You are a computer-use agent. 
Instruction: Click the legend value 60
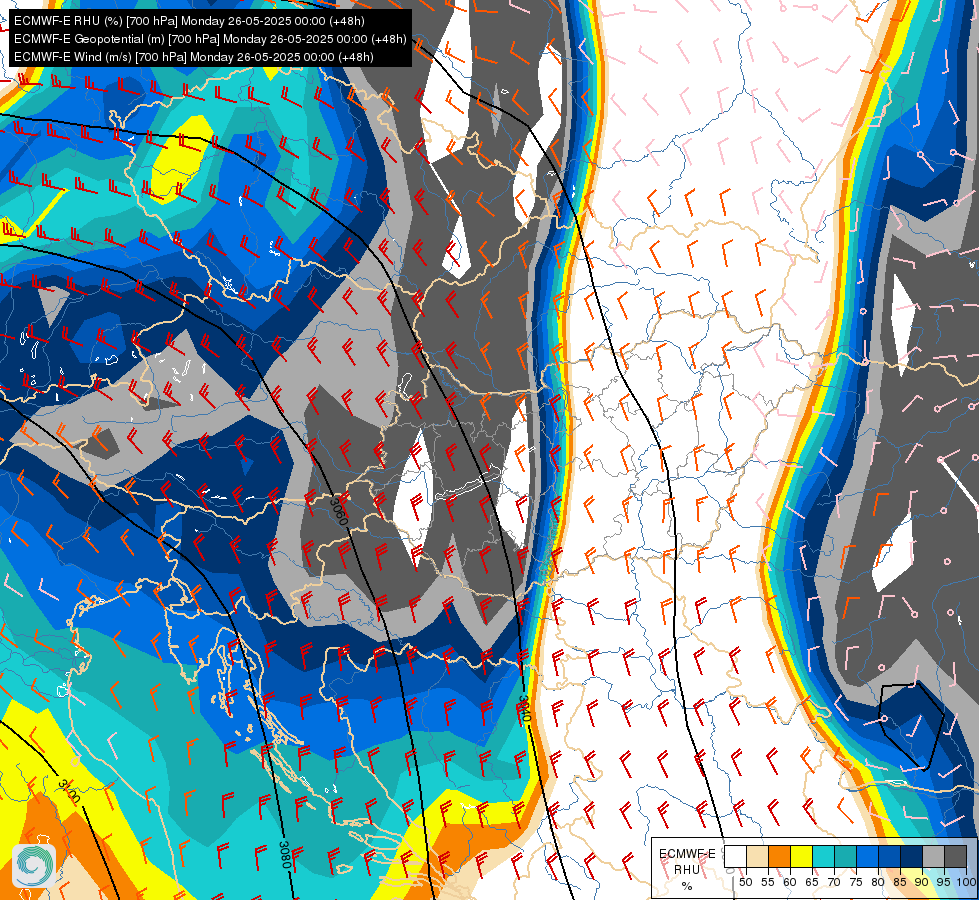(x=790, y=882)
